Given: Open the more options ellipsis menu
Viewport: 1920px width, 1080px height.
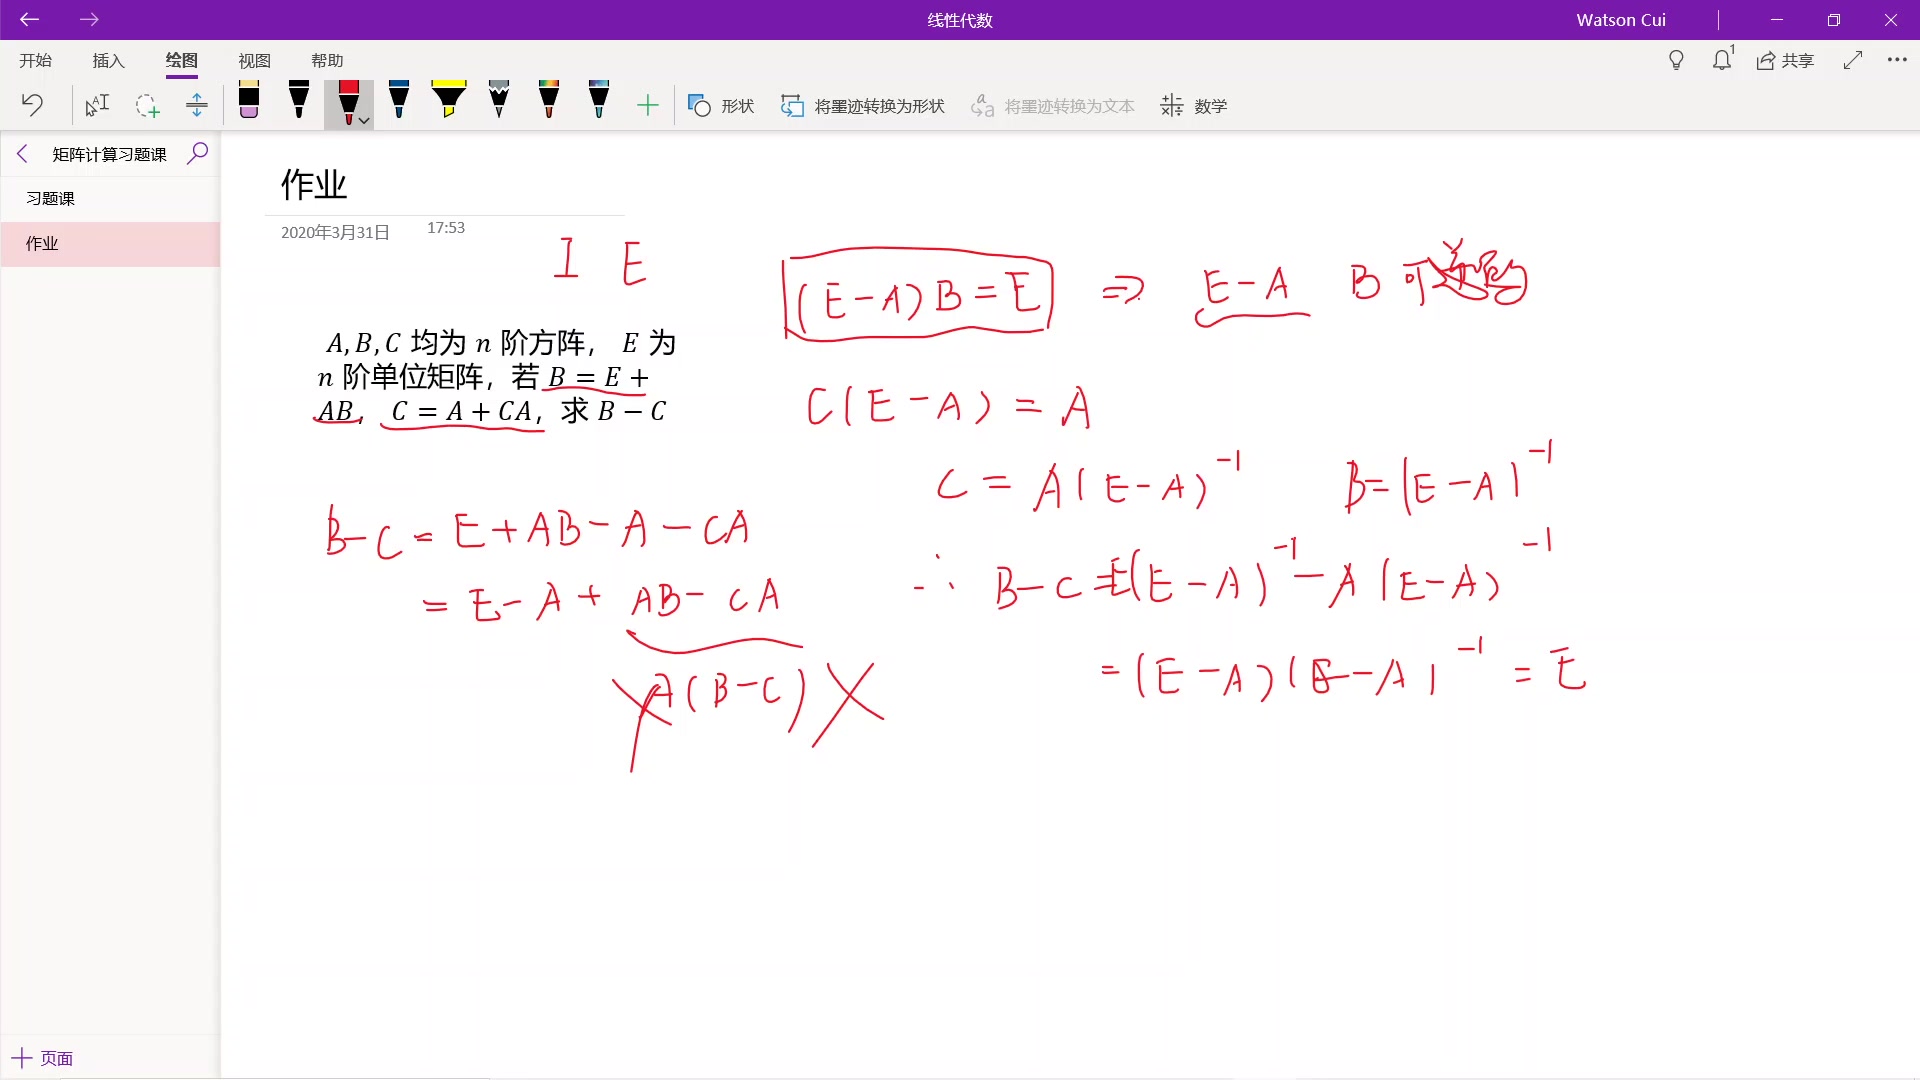Looking at the screenshot, I should (x=1897, y=60).
